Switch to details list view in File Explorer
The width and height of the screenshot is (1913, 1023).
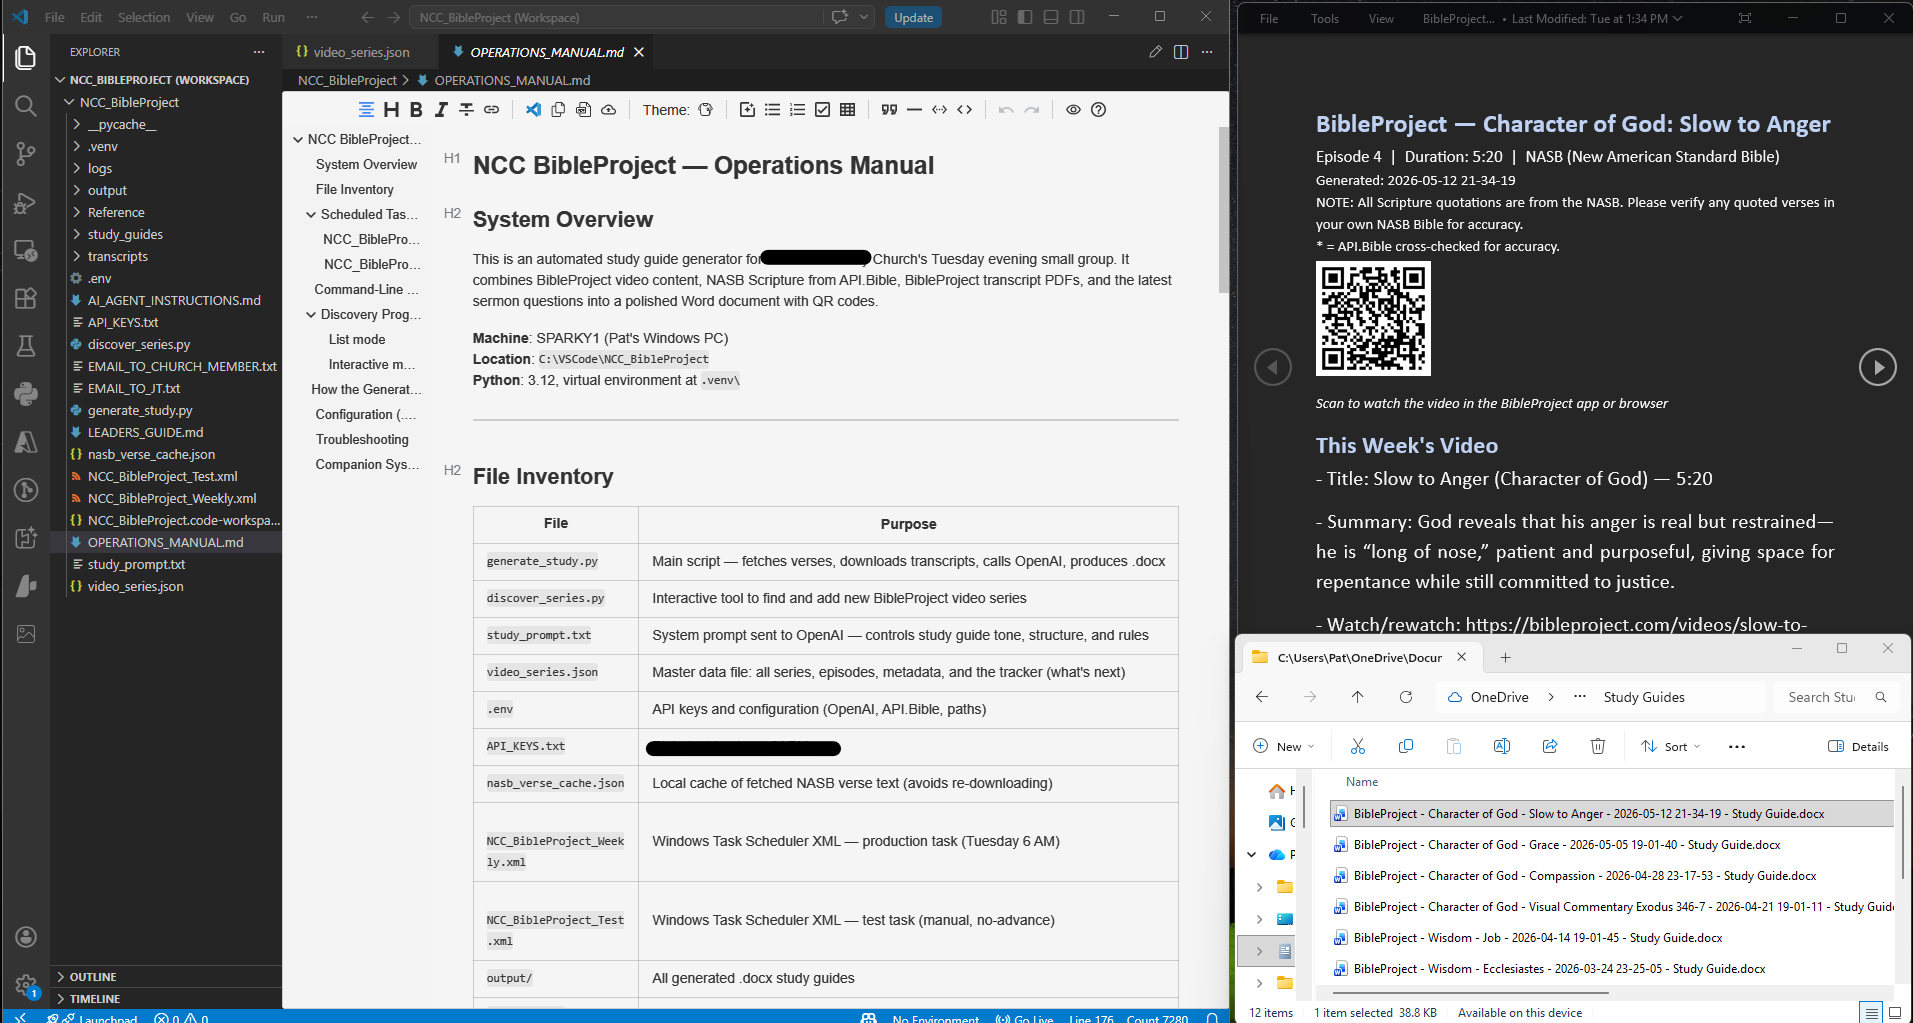(x=1871, y=1013)
